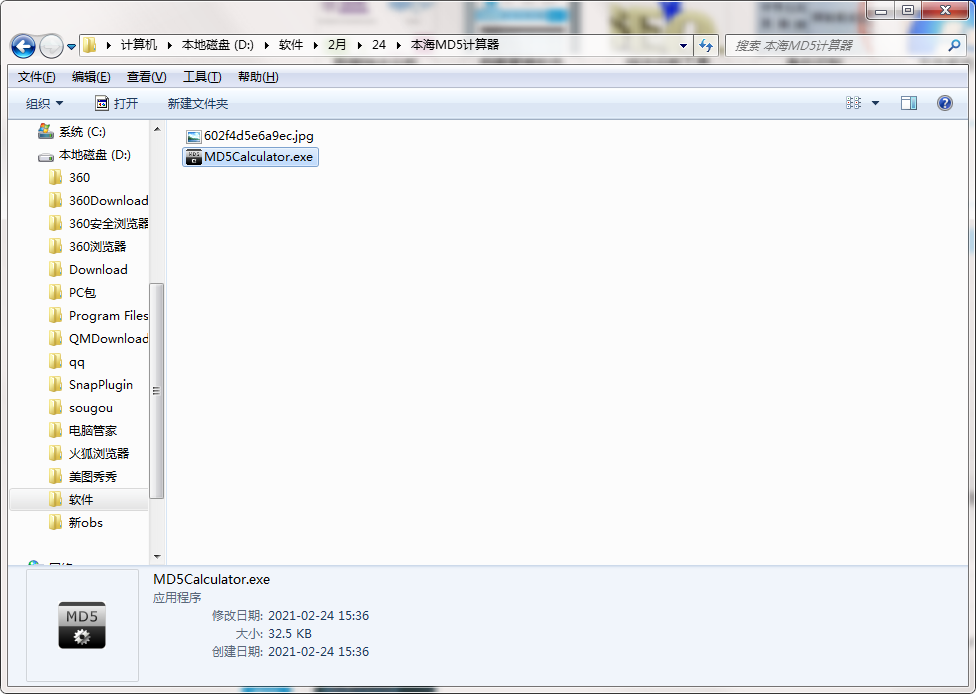Screen dimensions: 976x694
Task: Select the 602f4d5e6a9ec.jpg image file icon
Action: (194, 136)
